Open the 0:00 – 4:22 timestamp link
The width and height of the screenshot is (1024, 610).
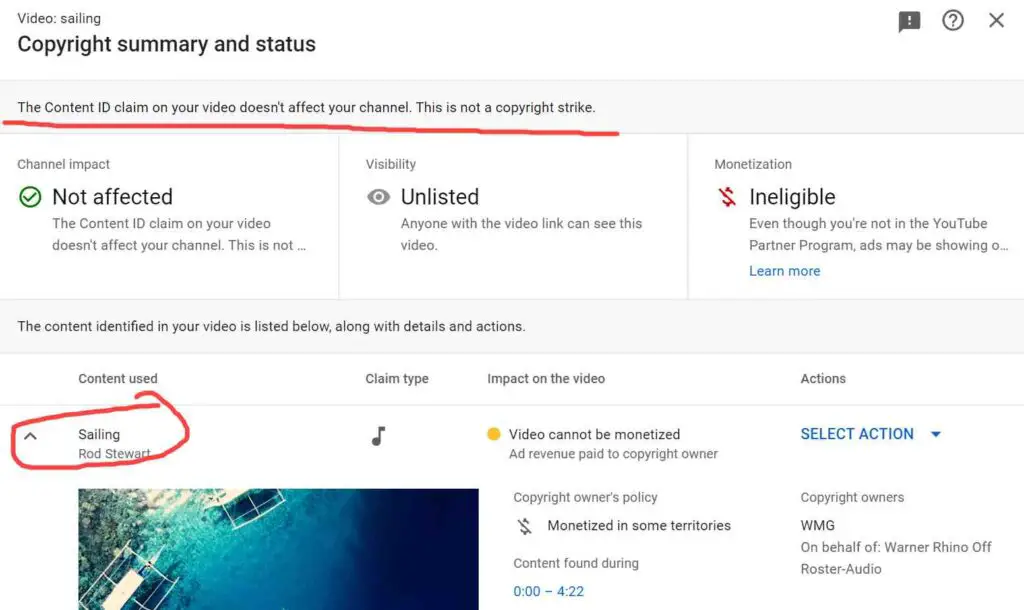[x=549, y=592]
